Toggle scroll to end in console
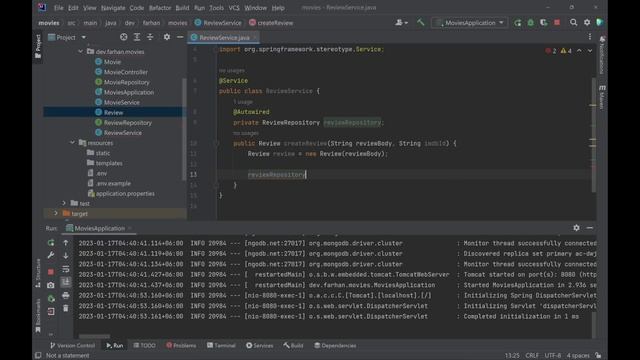 click(66, 282)
